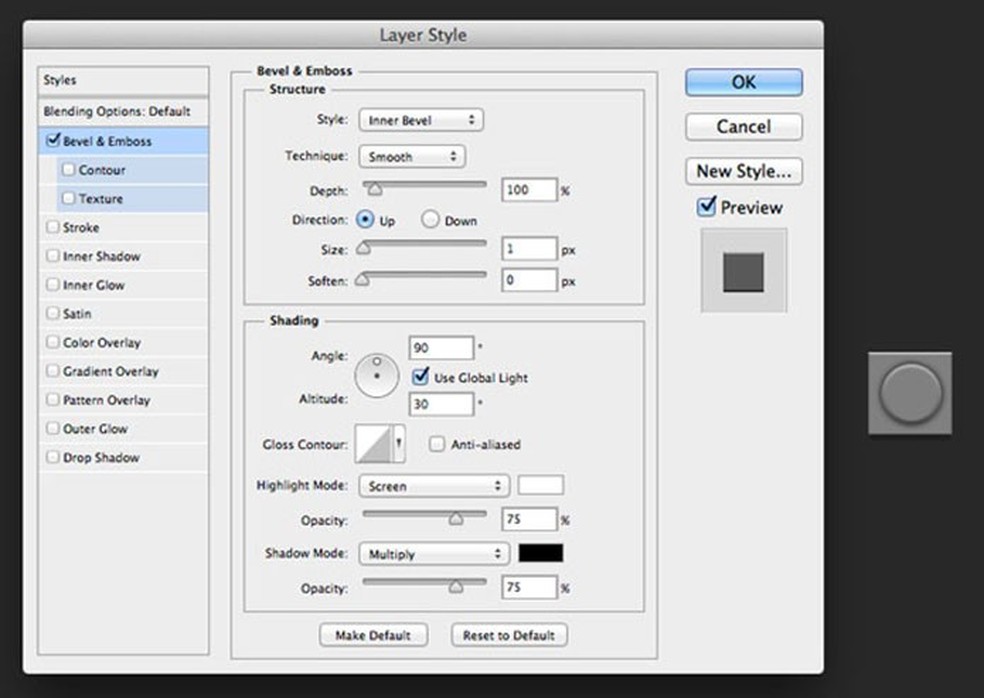The image size is (984, 698).
Task: Click the style preview thumbnail
Action: tap(743, 271)
